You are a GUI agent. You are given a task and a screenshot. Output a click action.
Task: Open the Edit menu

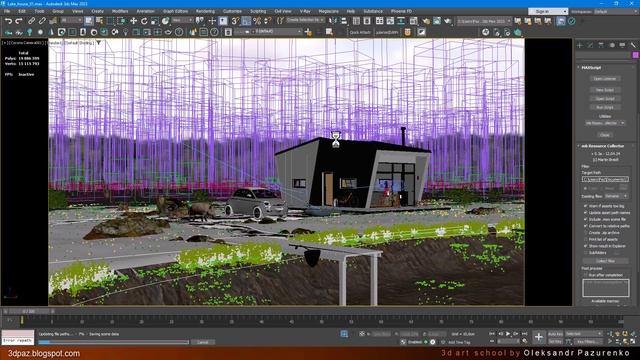tap(22, 11)
